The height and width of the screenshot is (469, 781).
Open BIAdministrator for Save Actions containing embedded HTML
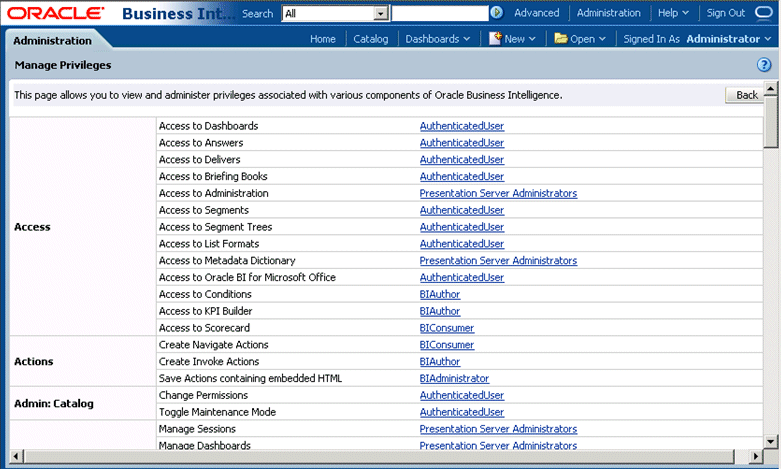click(x=454, y=378)
